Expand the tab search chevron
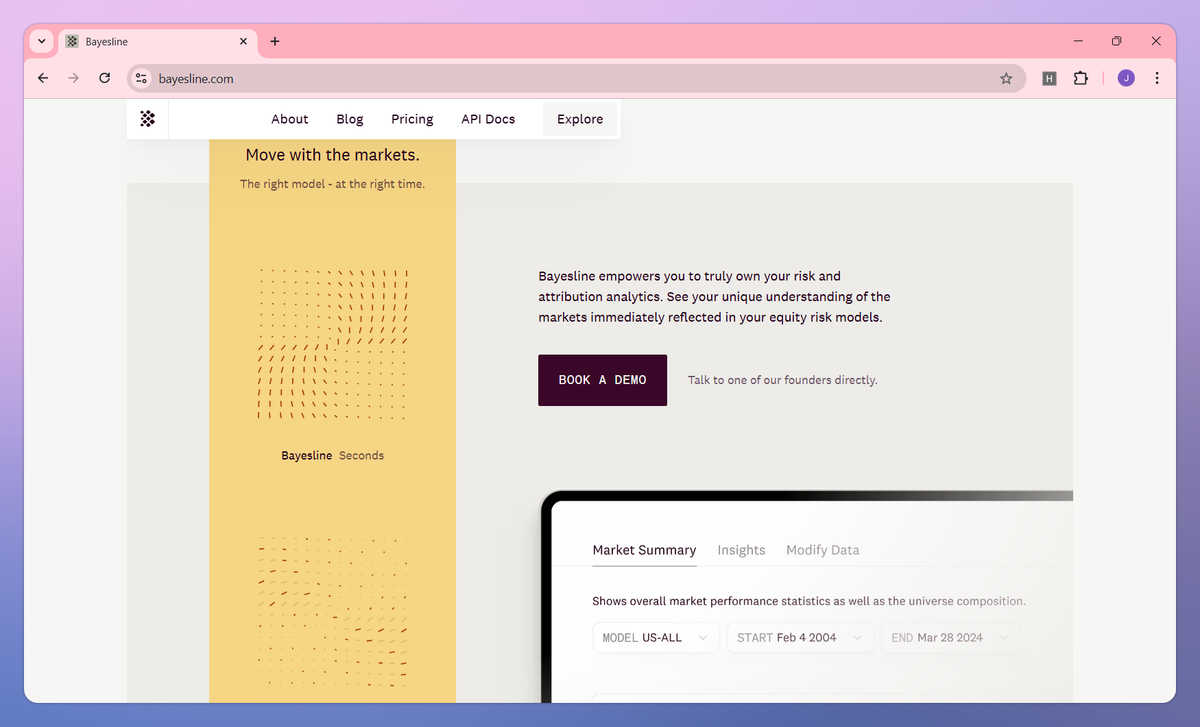The width and height of the screenshot is (1200, 727). 41,41
